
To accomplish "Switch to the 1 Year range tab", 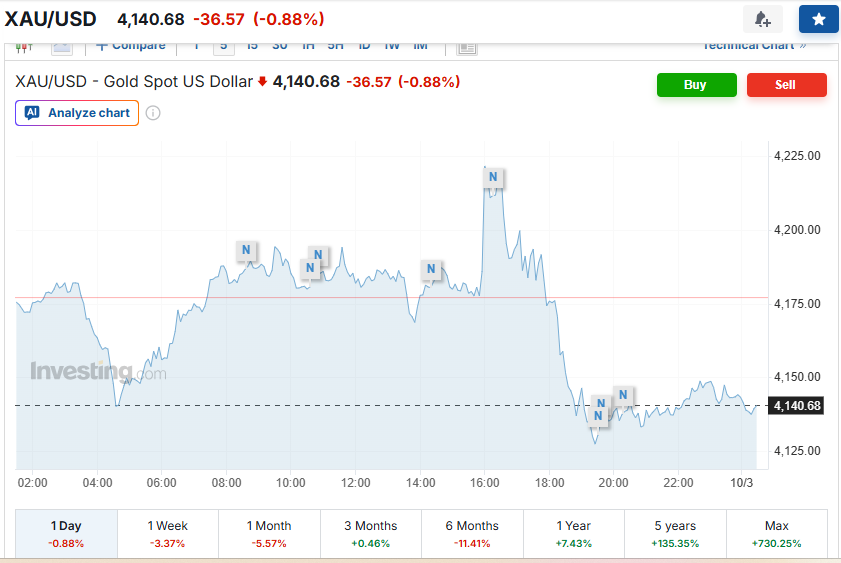I will tap(573, 534).
